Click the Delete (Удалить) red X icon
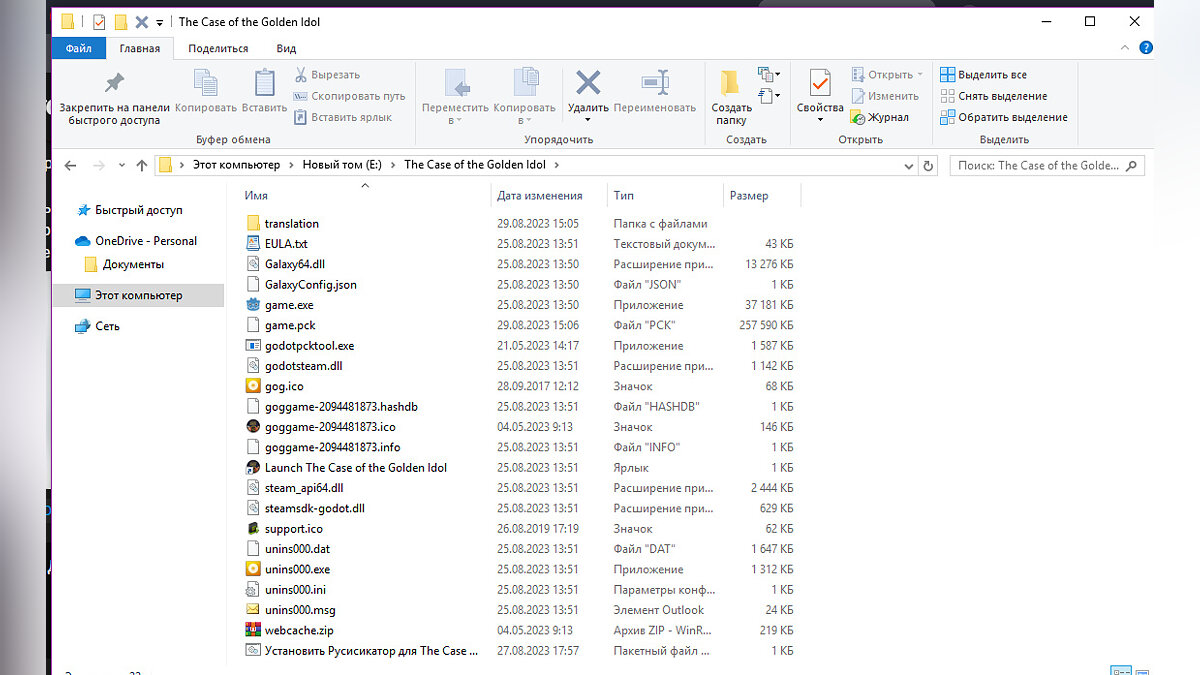The height and width of the screenshot is (675, 1200). 588,83
